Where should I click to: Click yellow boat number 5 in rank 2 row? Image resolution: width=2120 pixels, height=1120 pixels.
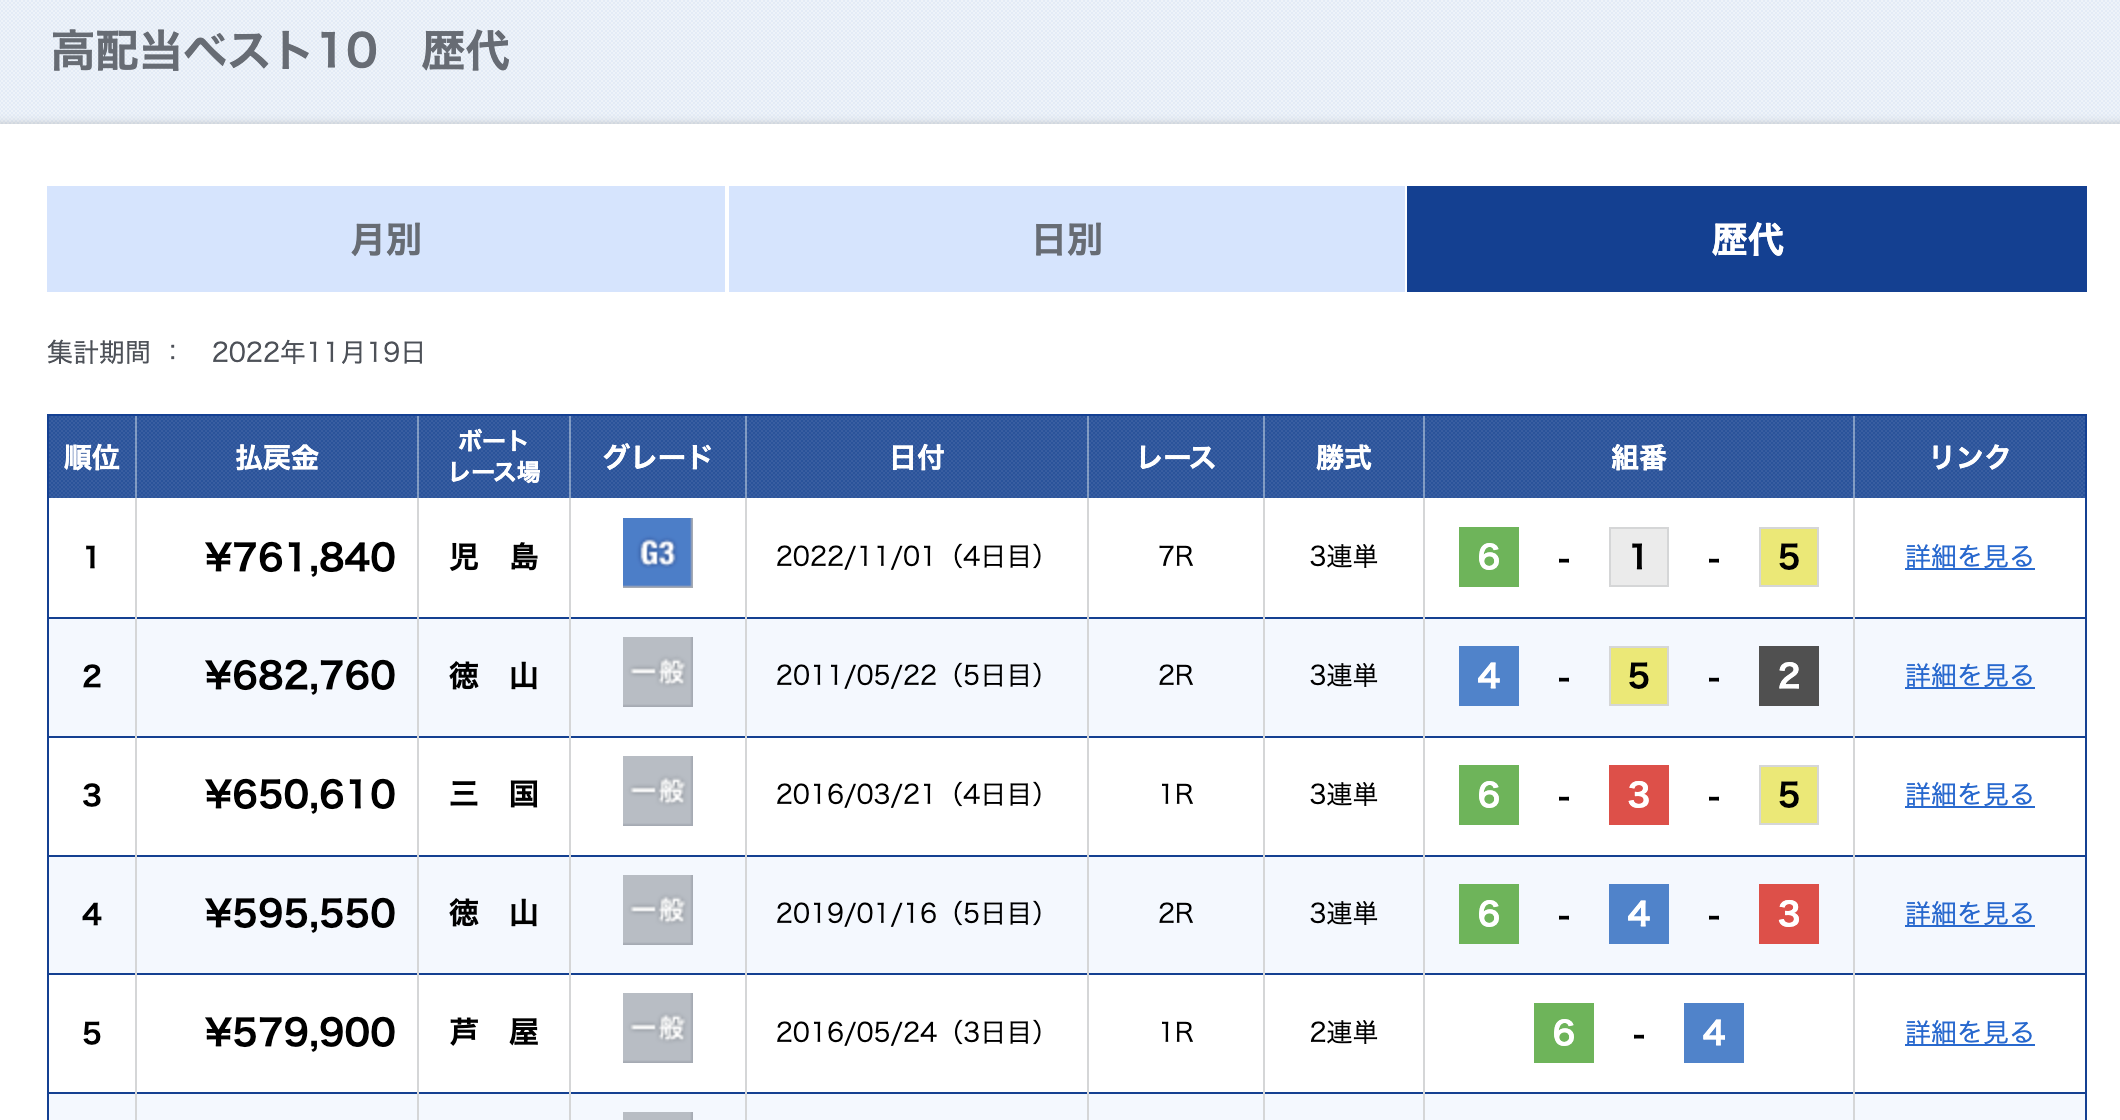coord(1639,676)
